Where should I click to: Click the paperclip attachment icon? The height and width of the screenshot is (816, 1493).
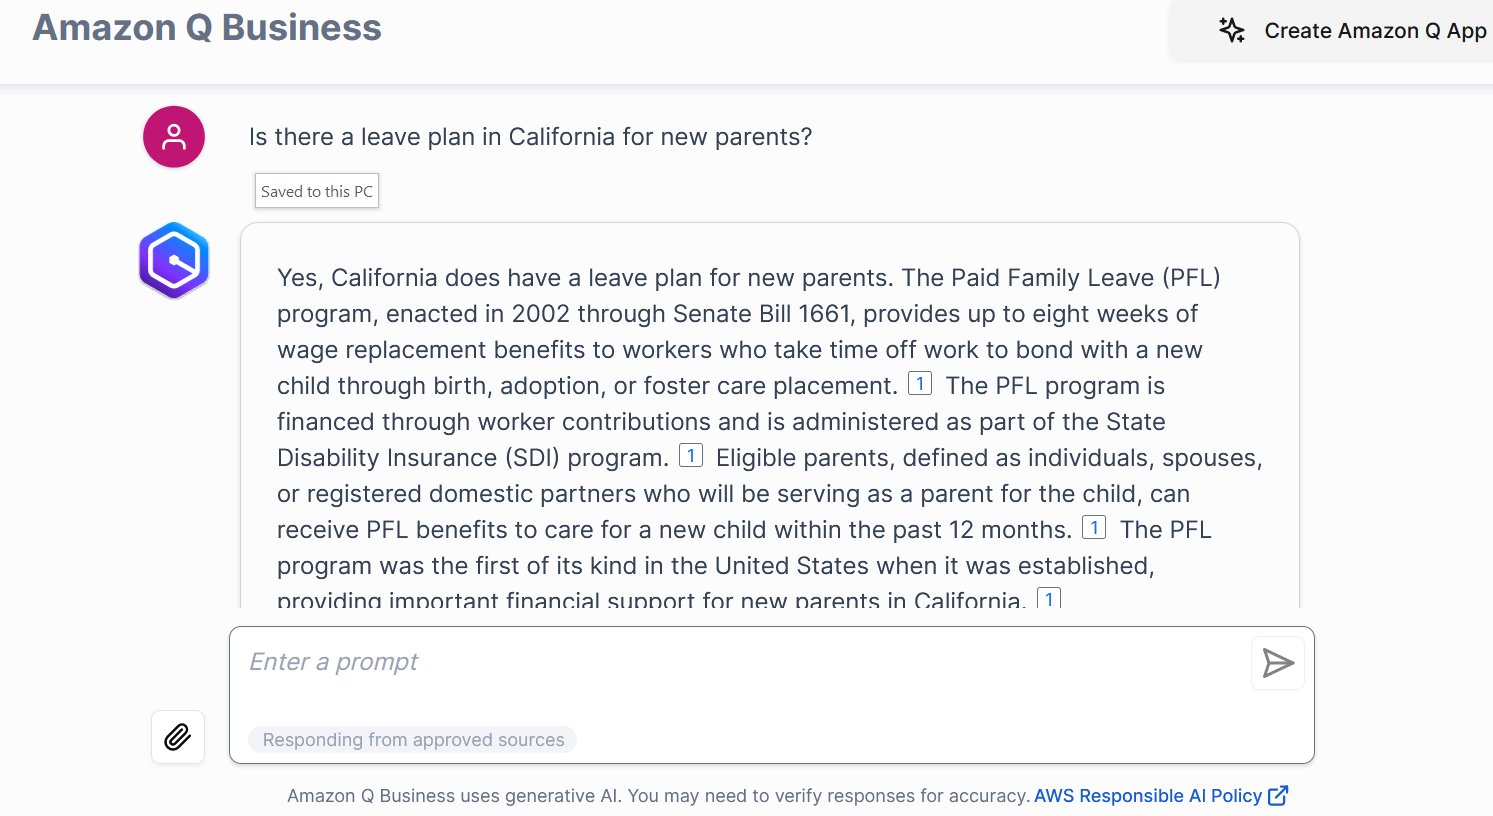(x=177, y=736)
